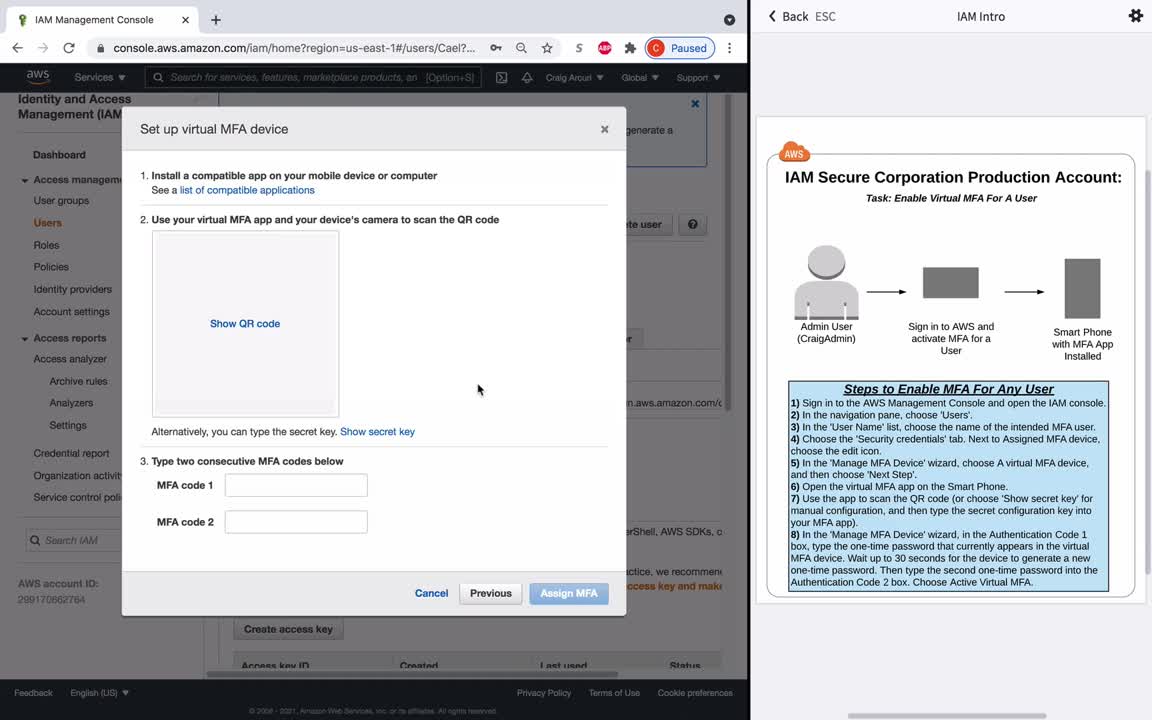Viewport: 1152px width, 720px height.
Task: Open Analyzers in sidebar
Action: click(71, 403)
